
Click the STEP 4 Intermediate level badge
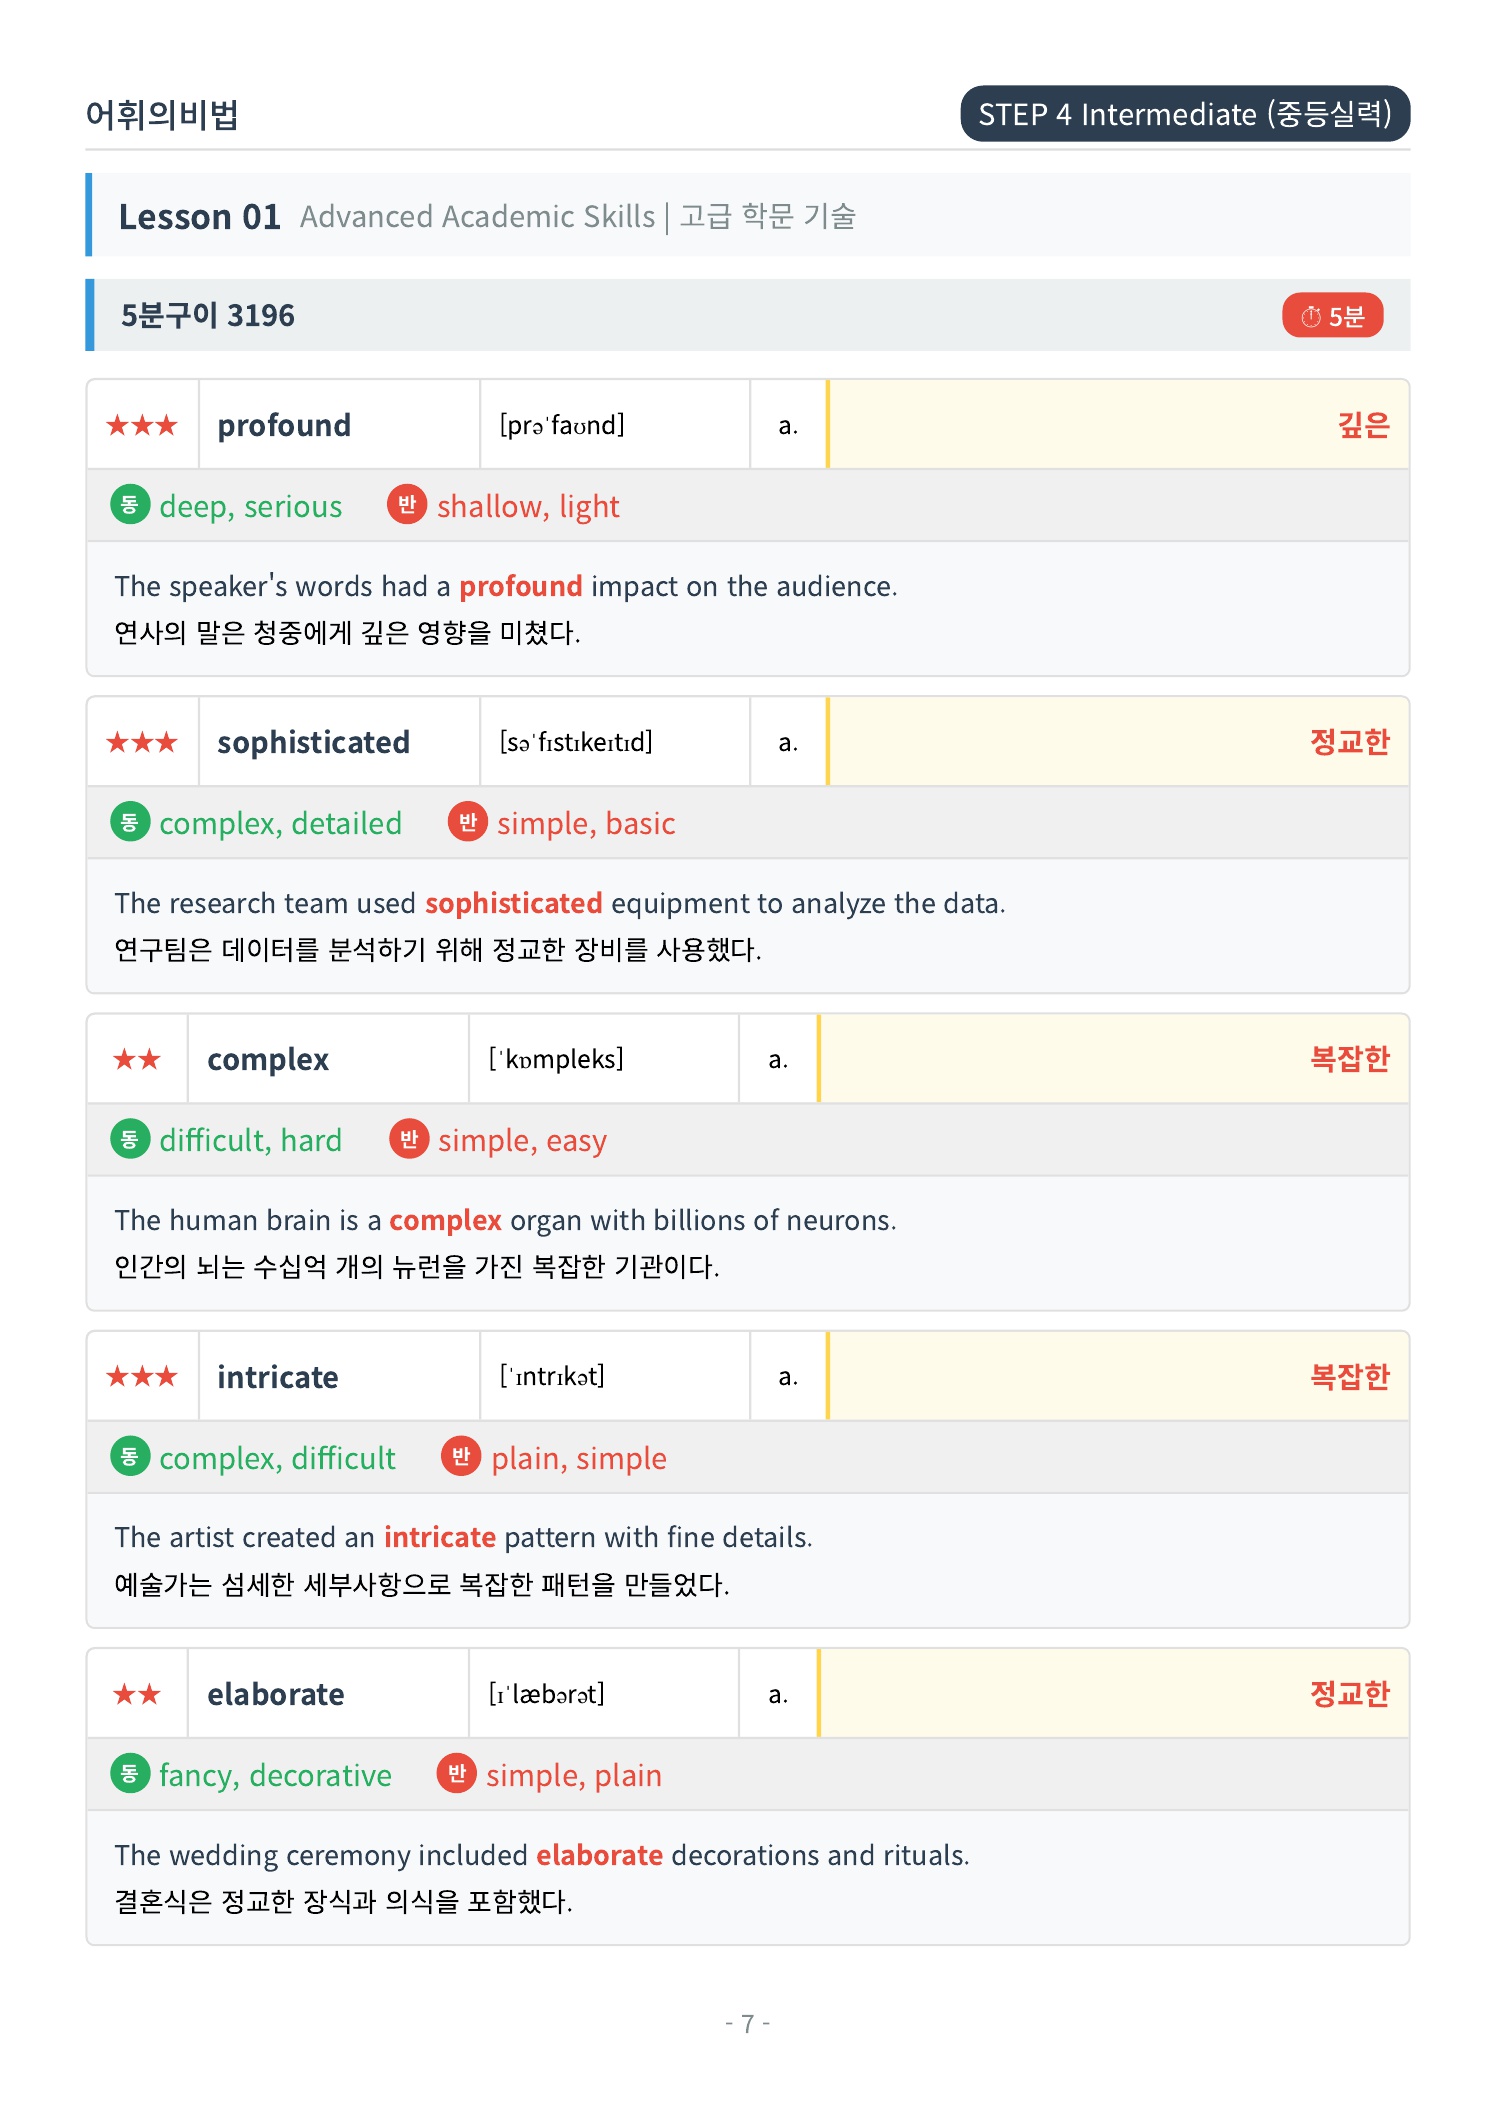pos(1185,114)
